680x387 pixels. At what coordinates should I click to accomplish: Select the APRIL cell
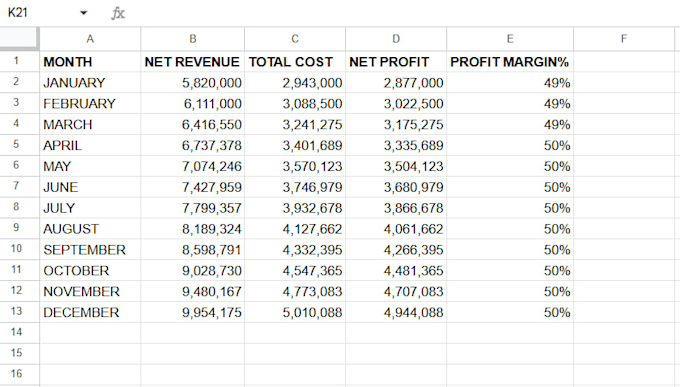click(x=90, y=145)
